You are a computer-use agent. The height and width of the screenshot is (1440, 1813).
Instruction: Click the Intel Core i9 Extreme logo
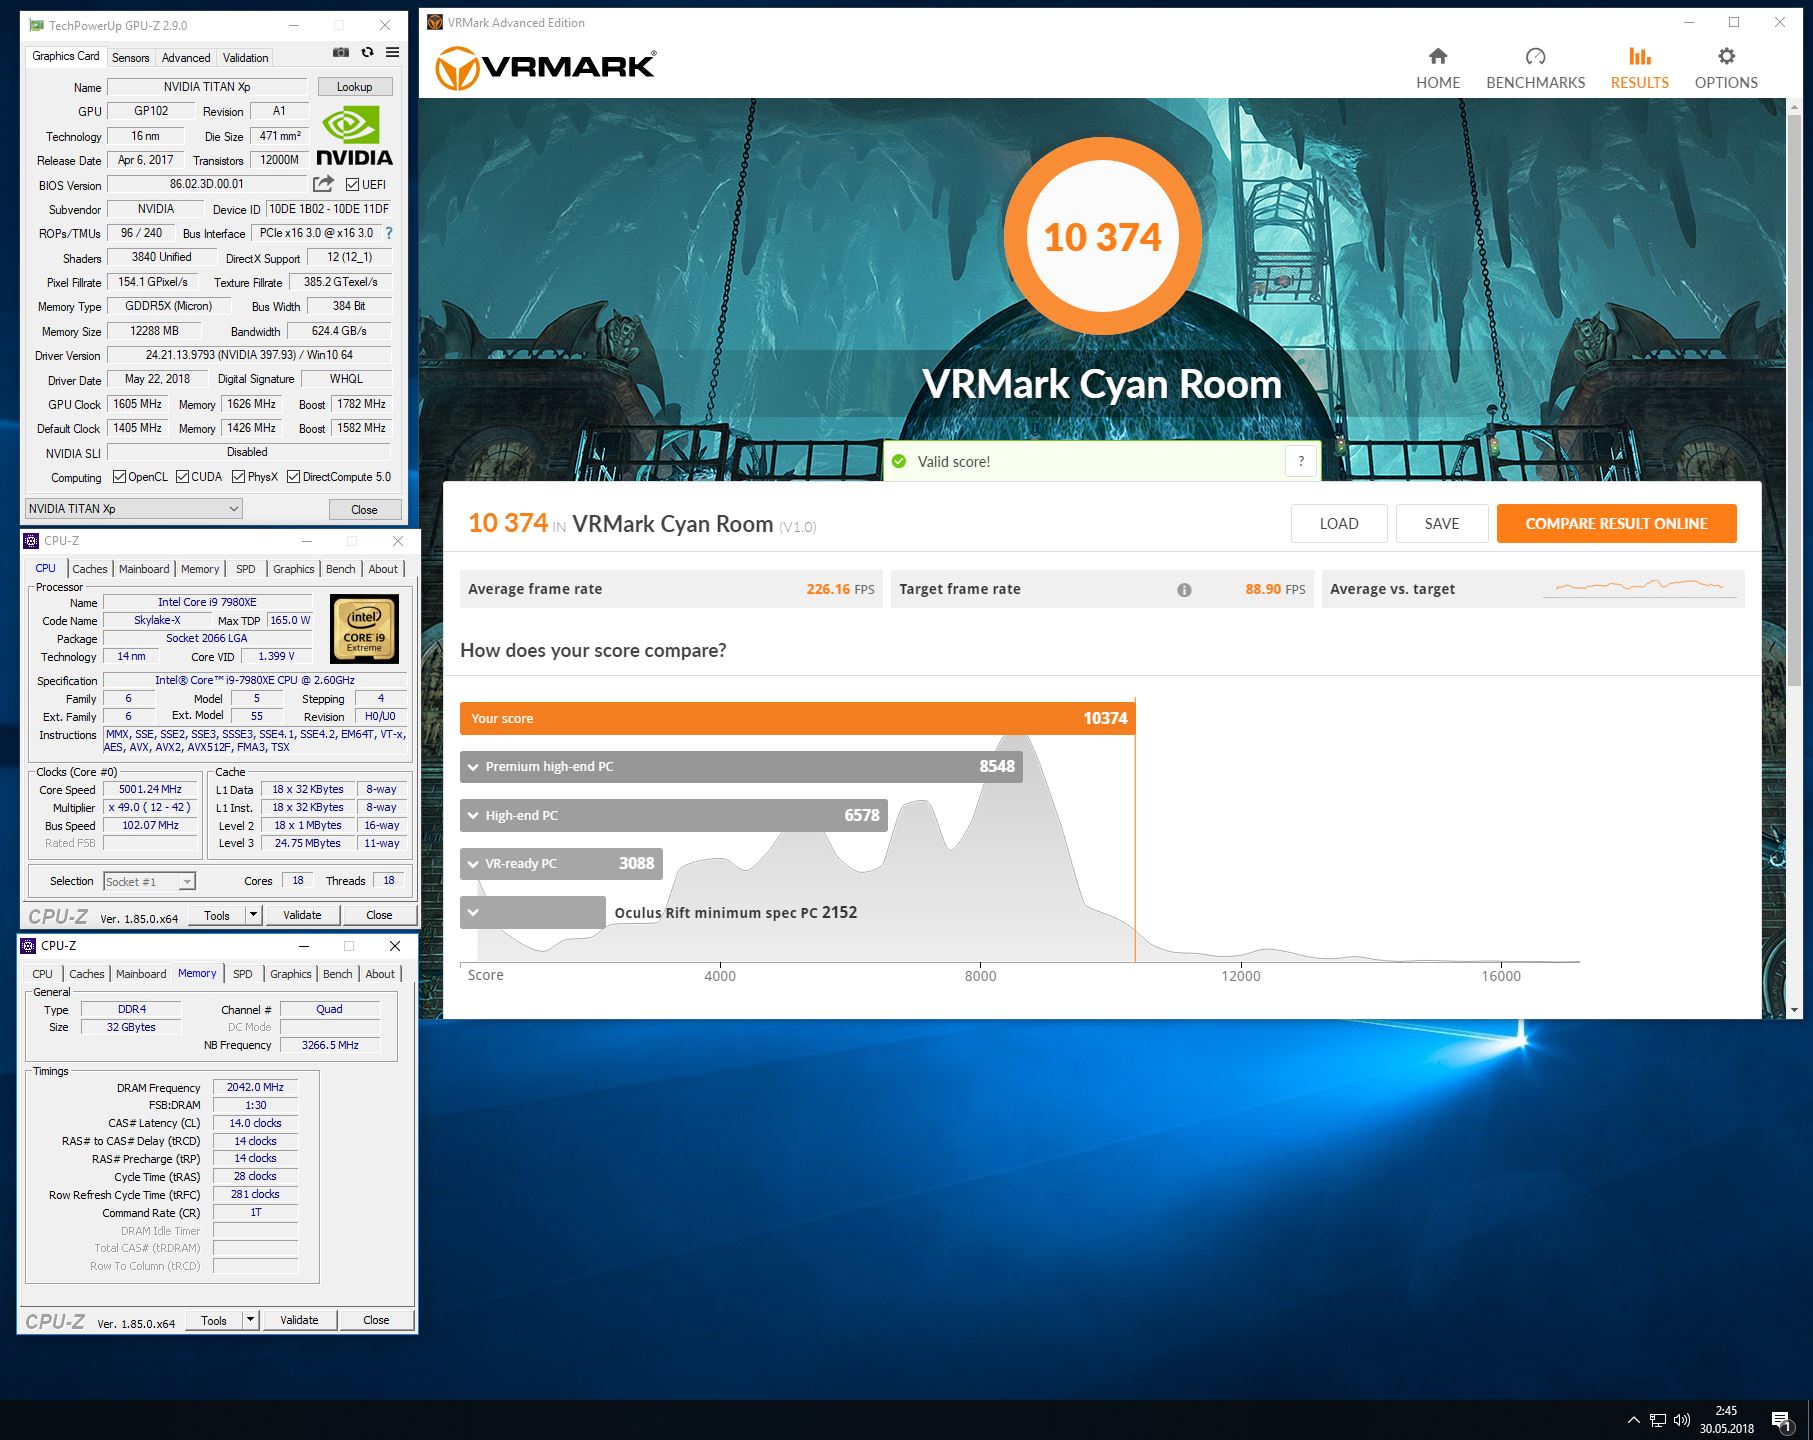click(364, 629)
